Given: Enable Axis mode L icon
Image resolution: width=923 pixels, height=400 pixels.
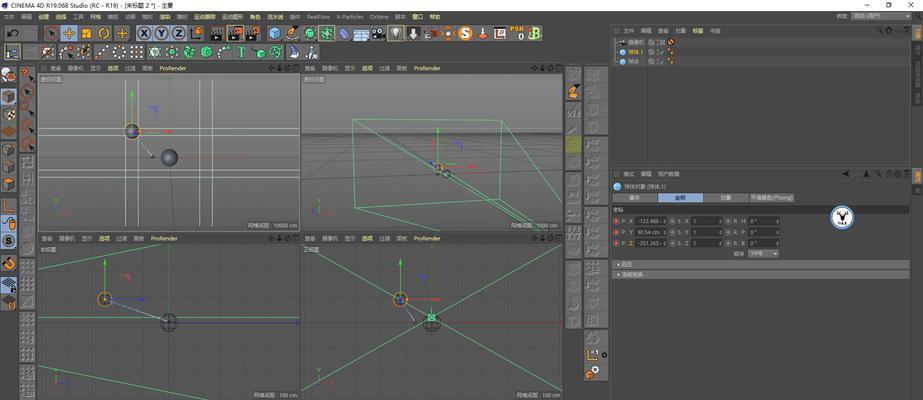Looking at the screenshot, I should click(9, 206).
